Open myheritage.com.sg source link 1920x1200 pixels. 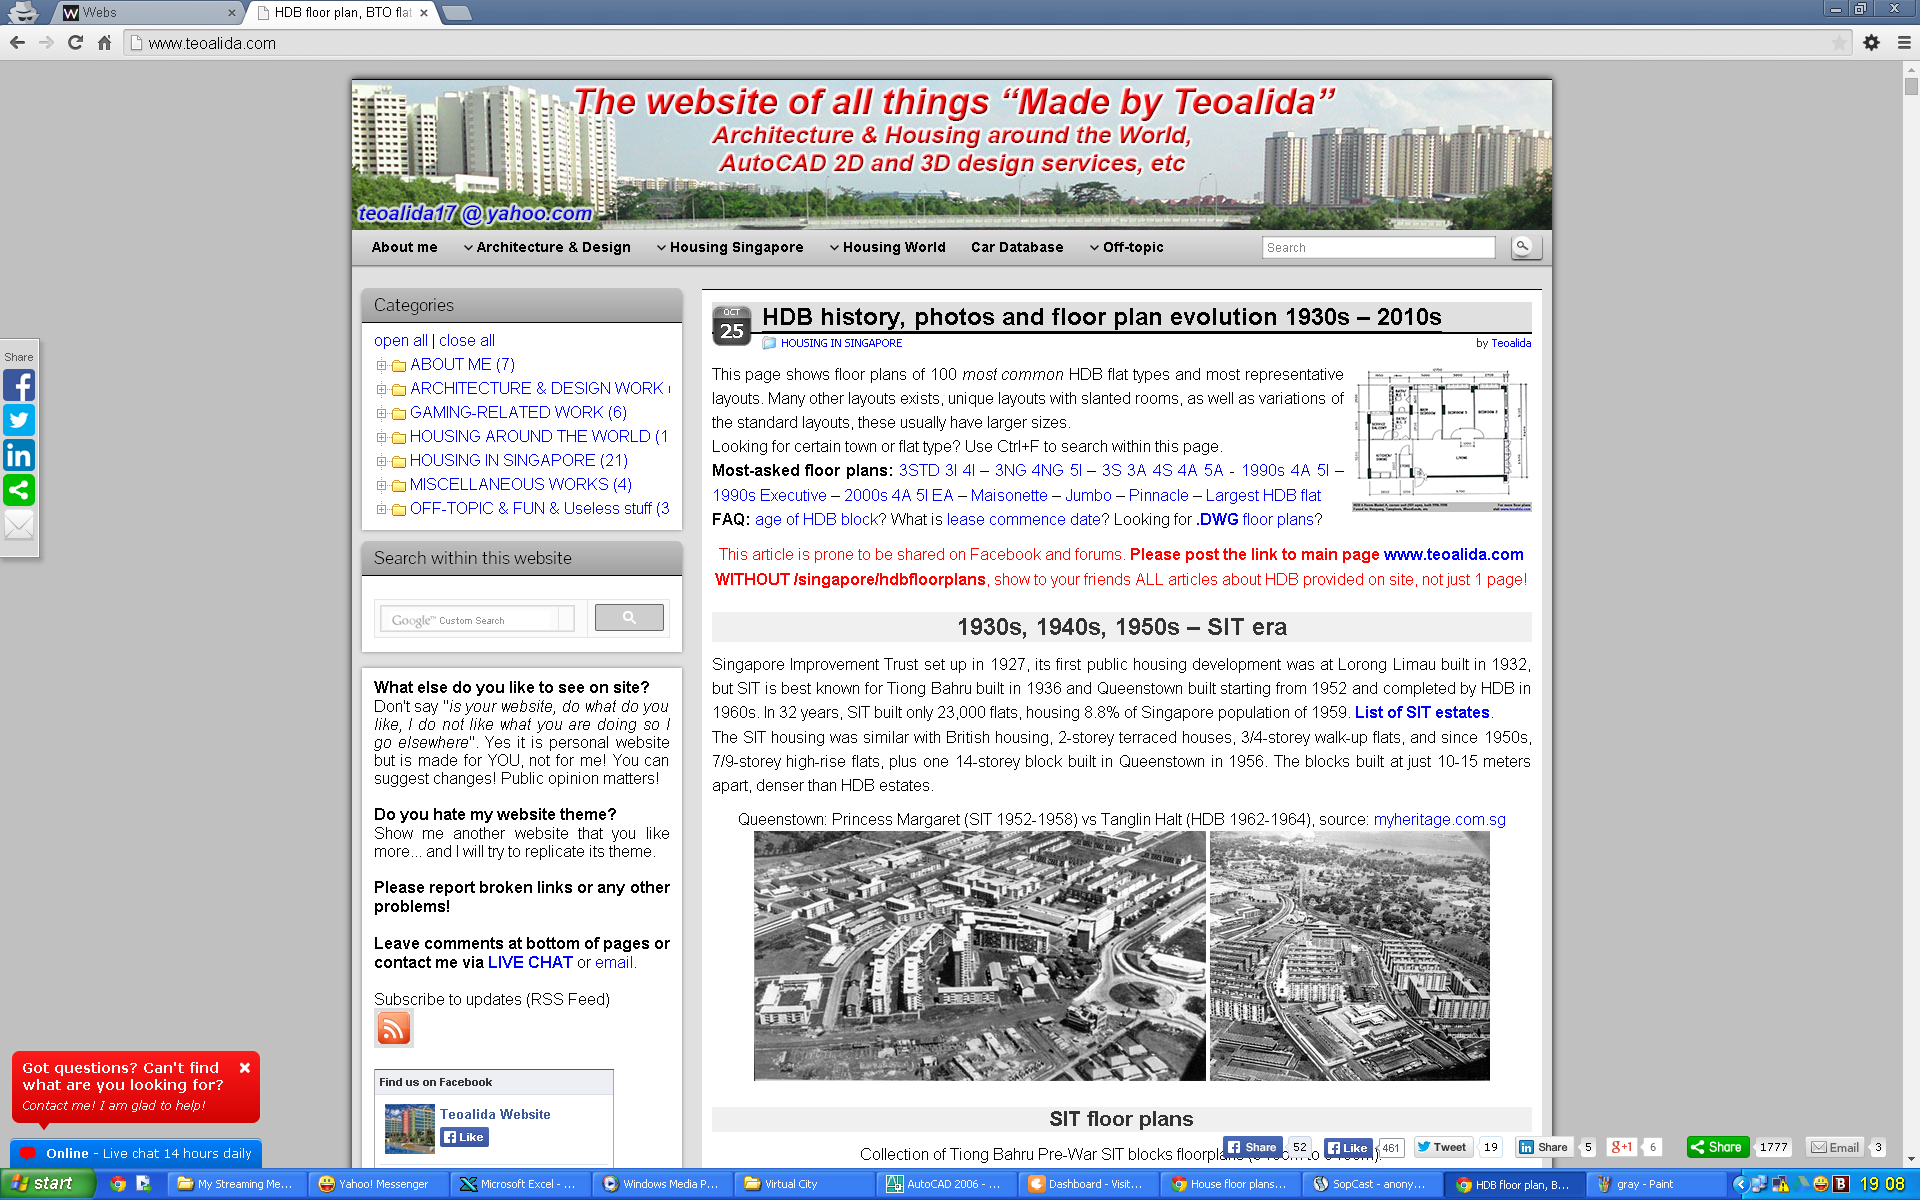pyautogui.click(x=1439, y=819)
